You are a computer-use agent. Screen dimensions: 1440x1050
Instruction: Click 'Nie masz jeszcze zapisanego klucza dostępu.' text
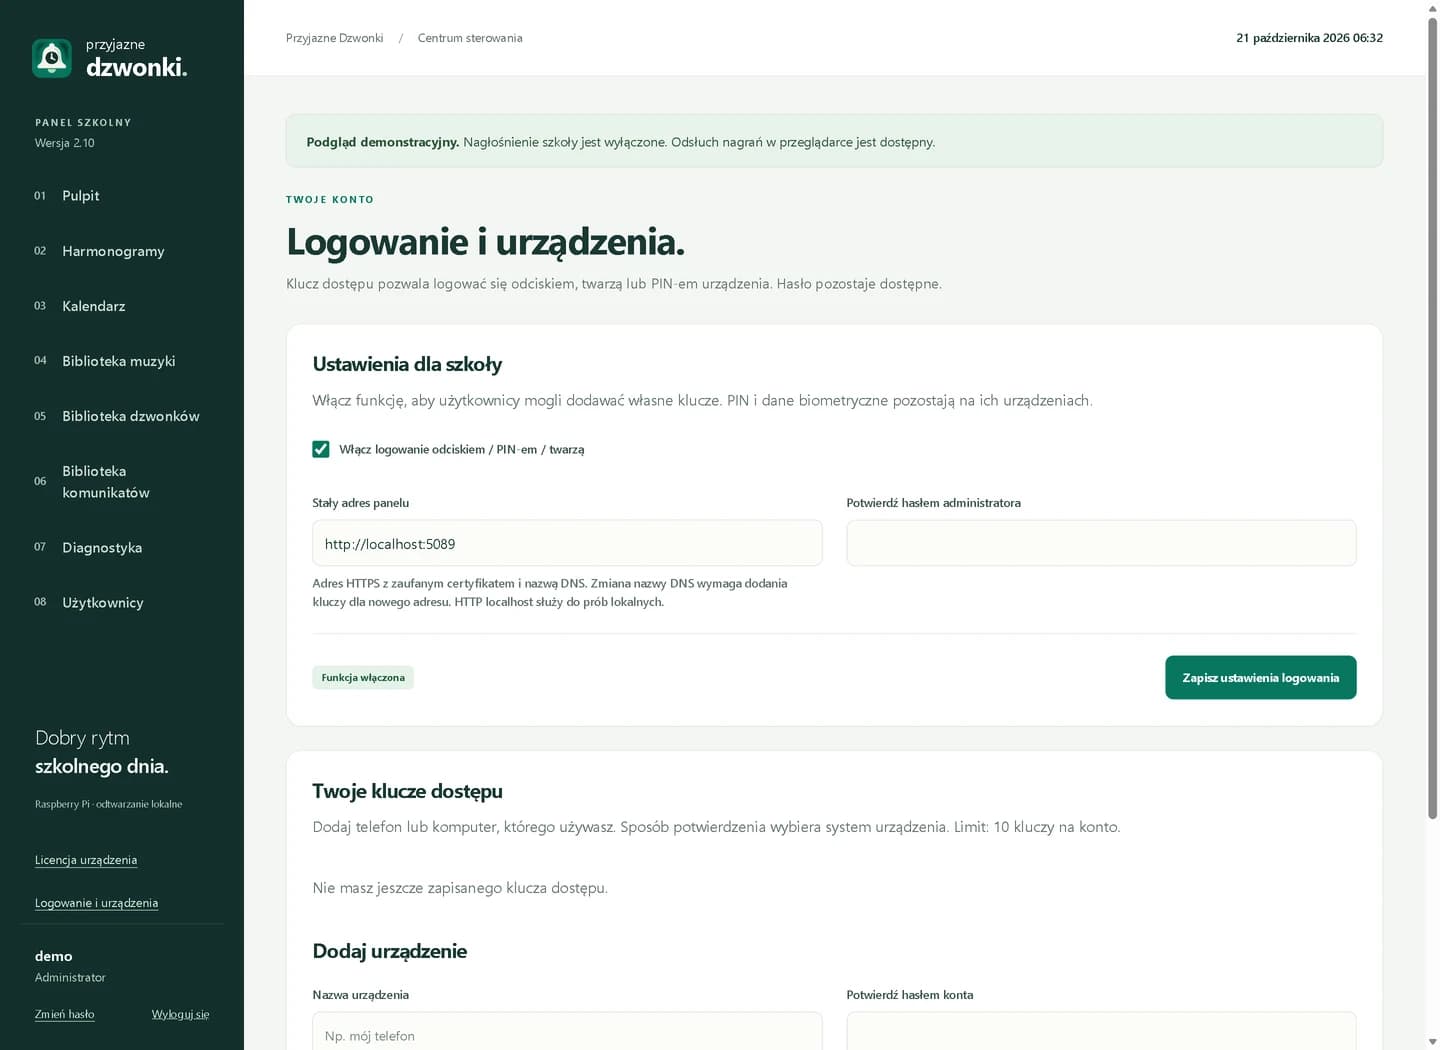pyautogui.click(x=460, y=888)
